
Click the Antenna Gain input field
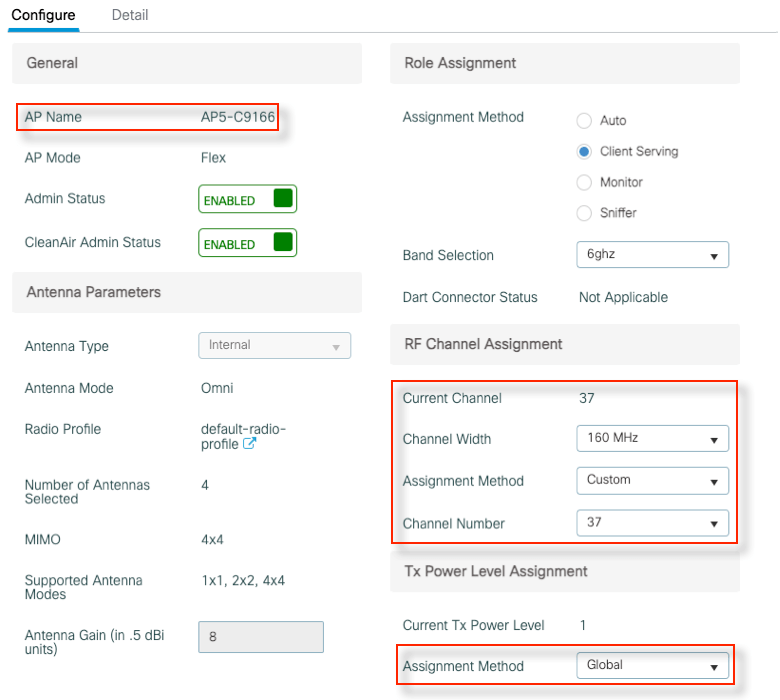[260, 637]
